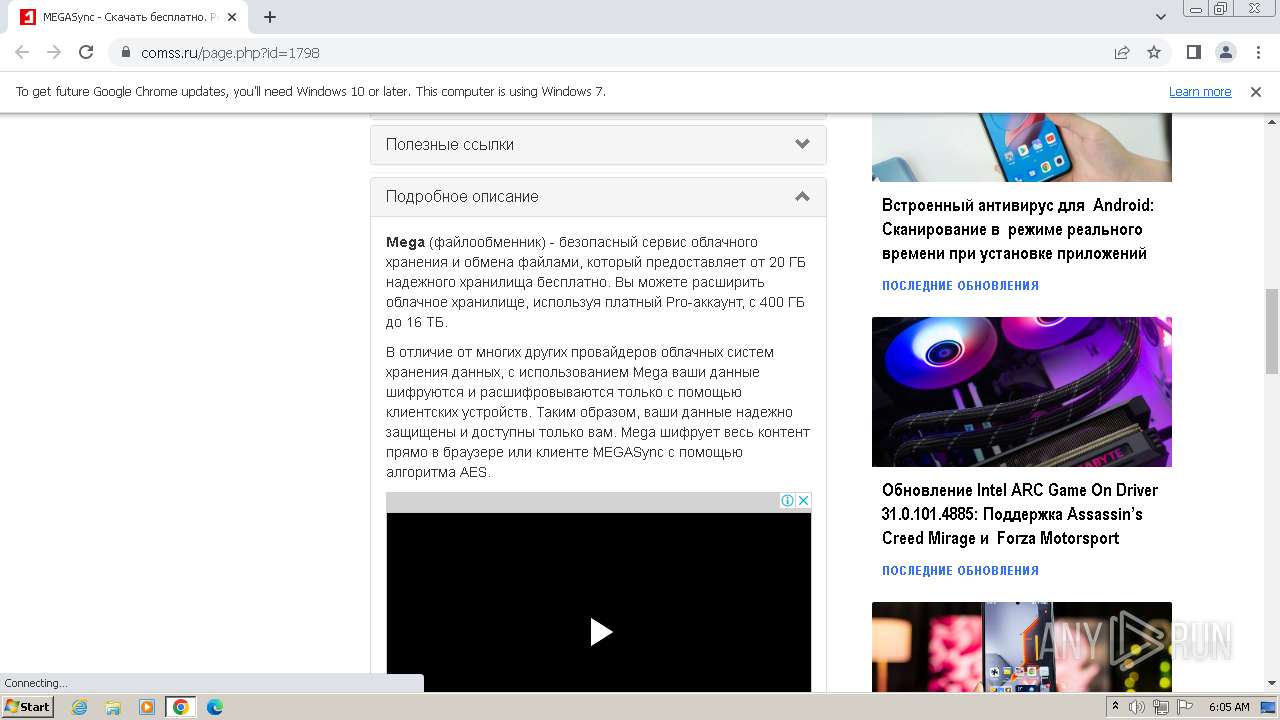Switch to Chrome in the taskbar
Screen dimensions: 1280x720
(181, 707)
